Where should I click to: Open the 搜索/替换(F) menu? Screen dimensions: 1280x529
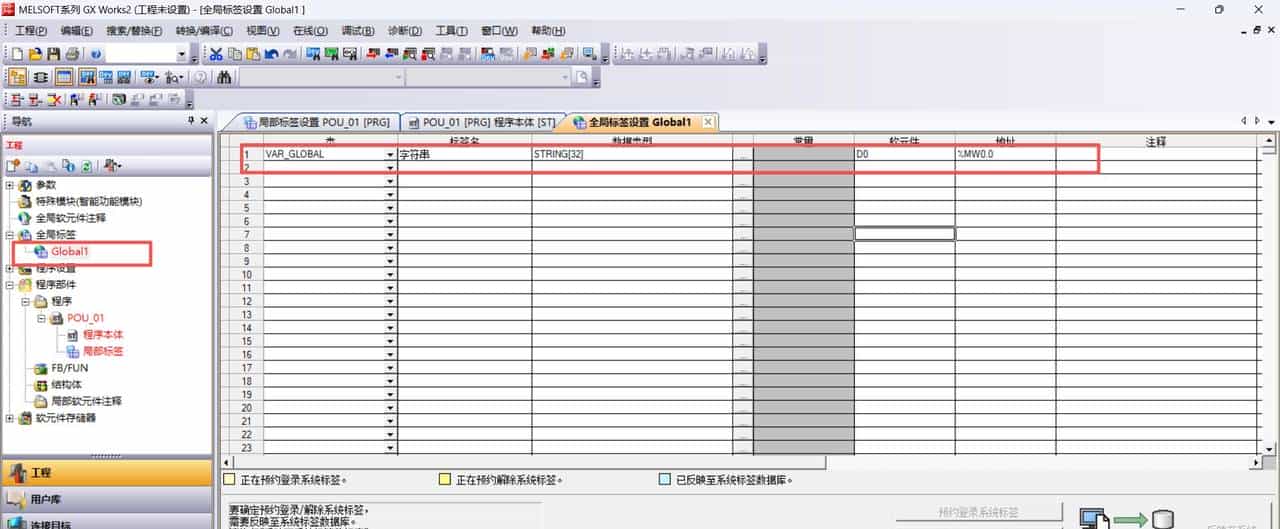click(x=134, y=31)
